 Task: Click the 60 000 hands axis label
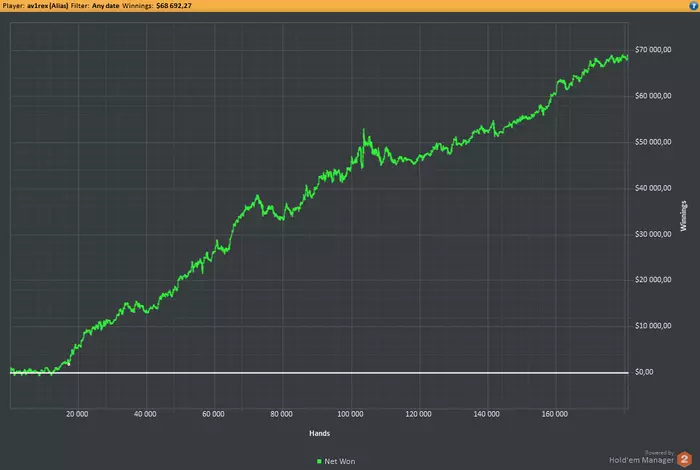point(213,414)
